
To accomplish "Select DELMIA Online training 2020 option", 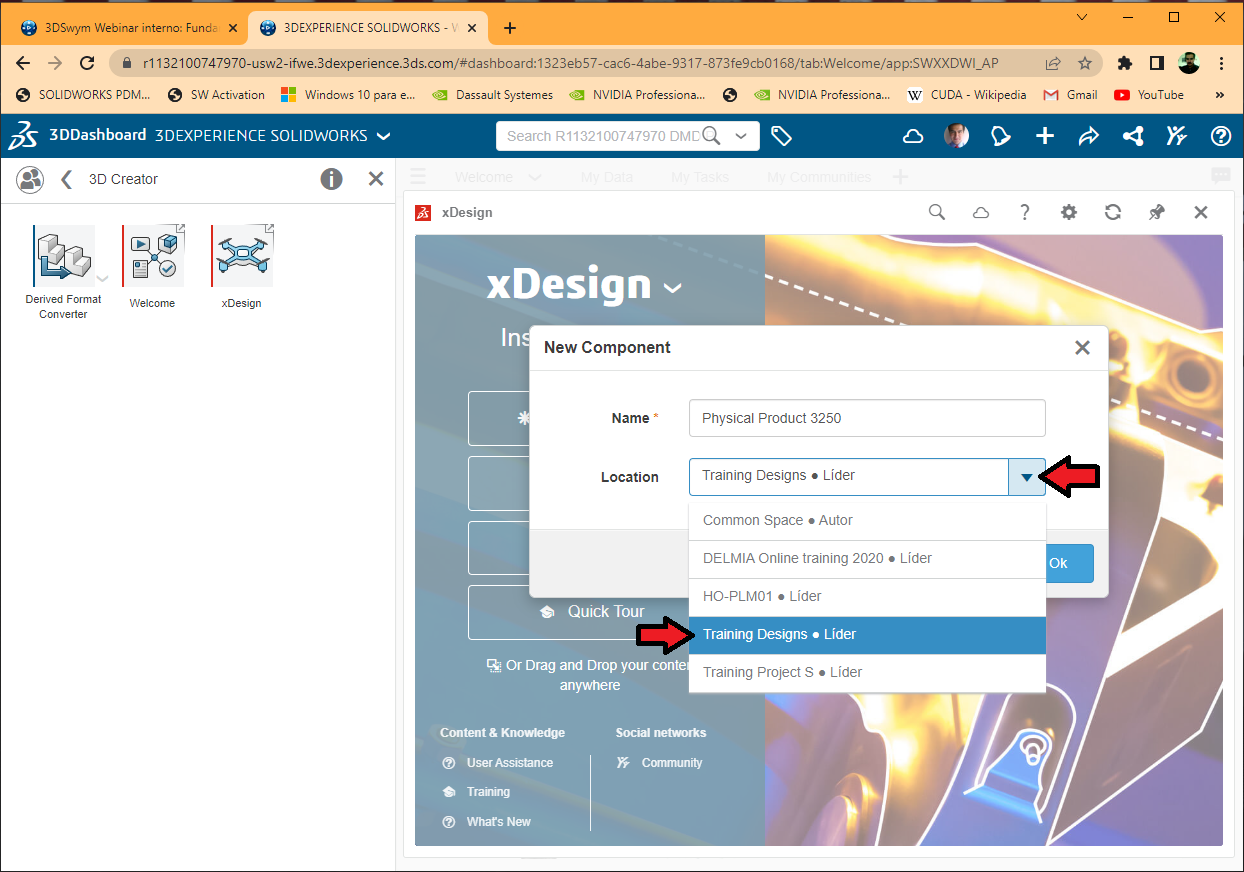I will pyautogui.click(x=867, y=559).
